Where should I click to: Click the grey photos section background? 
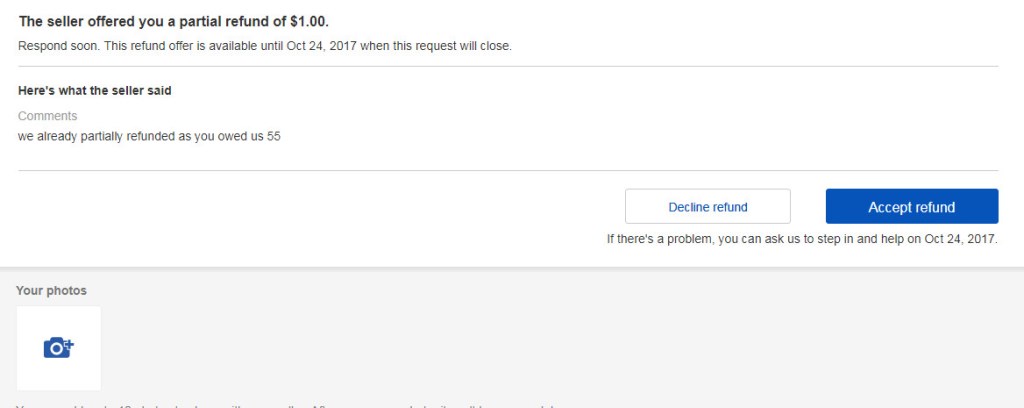[562, 339]
